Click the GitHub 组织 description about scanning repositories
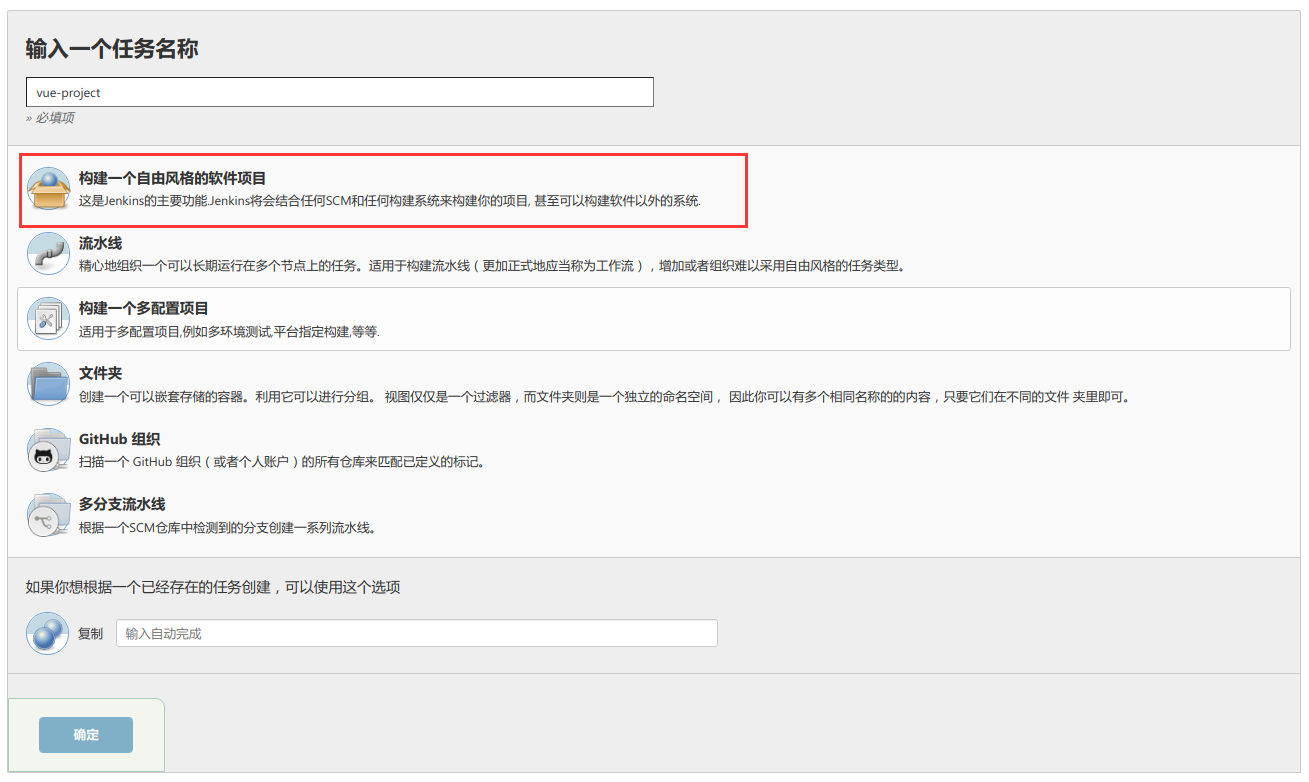1309x782 pixels. pos(282,462)
